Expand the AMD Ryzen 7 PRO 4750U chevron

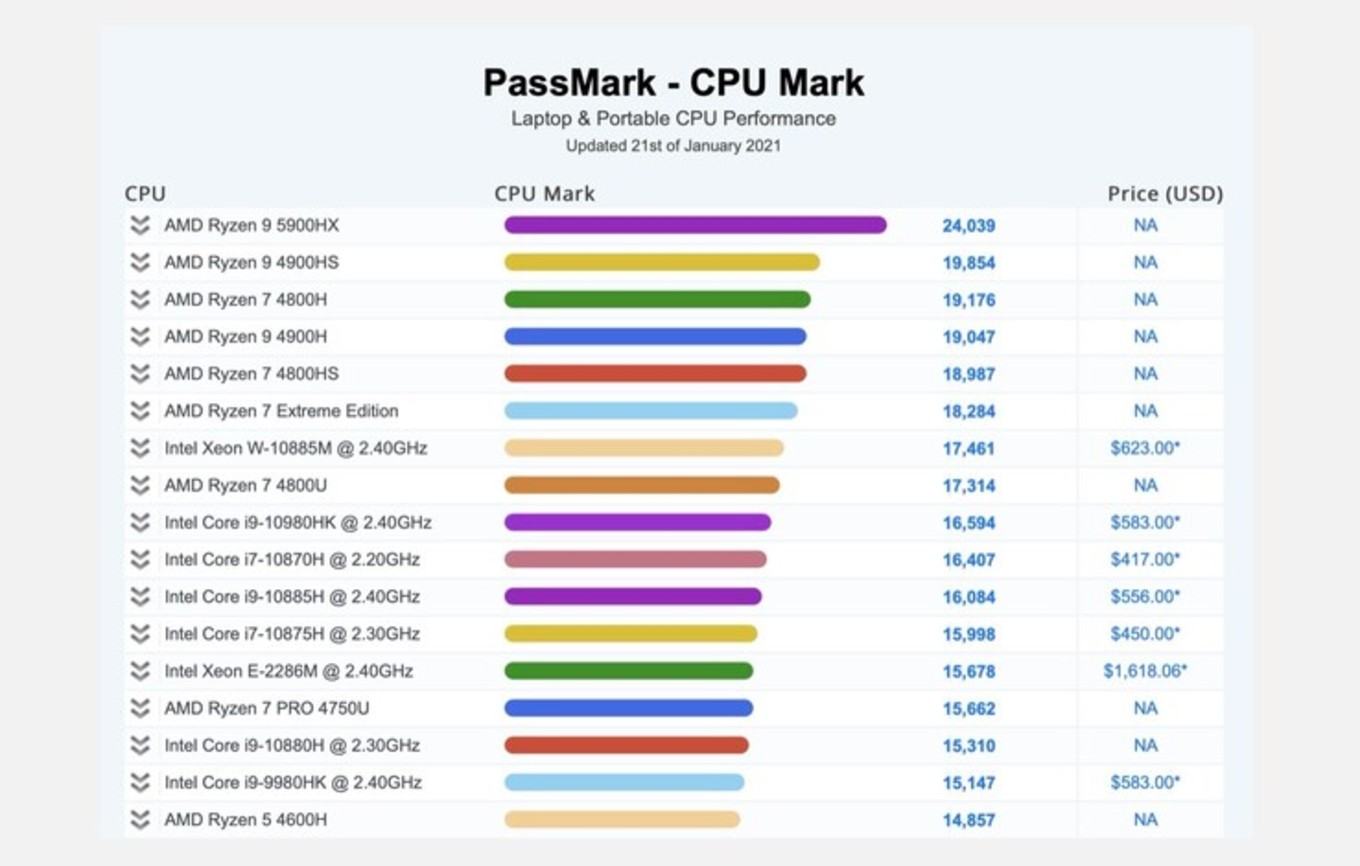pos(140,708)
